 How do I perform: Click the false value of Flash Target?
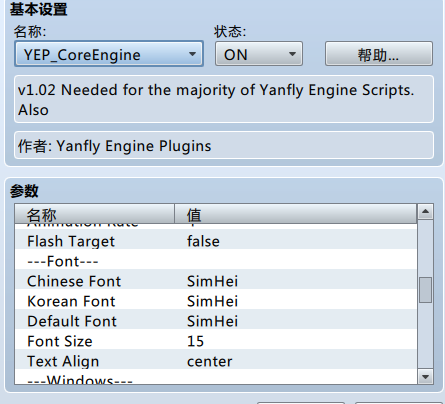(203, 241)
